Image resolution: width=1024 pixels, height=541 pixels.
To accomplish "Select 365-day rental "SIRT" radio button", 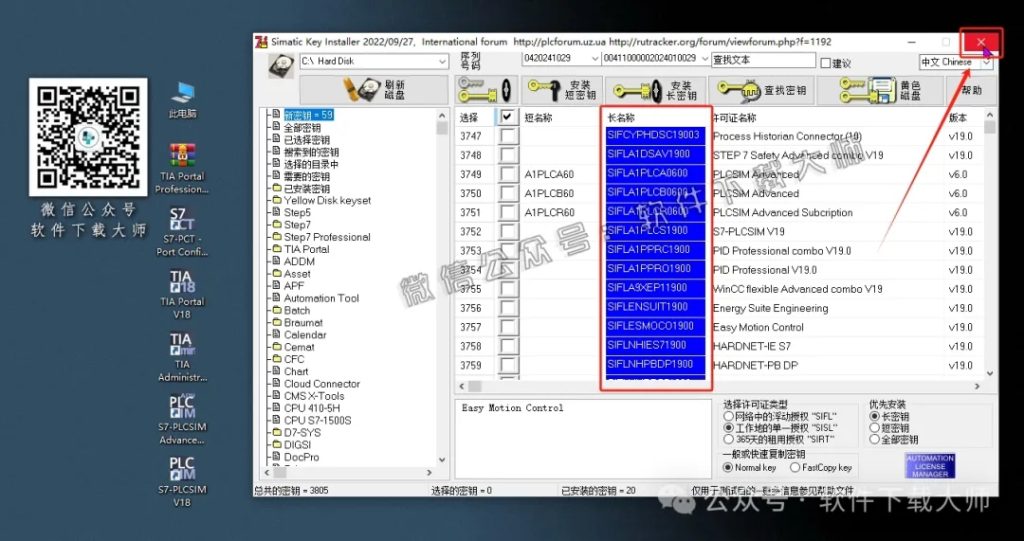I will 728,439.
